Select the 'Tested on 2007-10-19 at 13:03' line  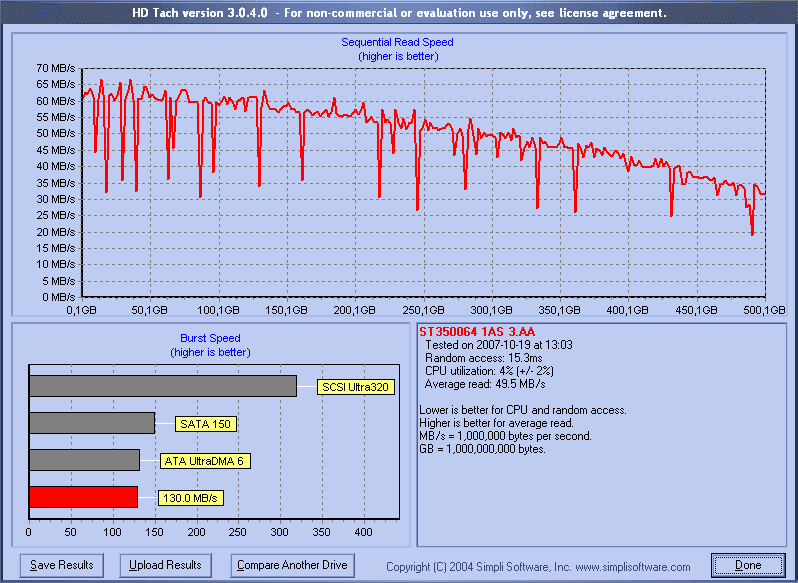[x=499, y=345]
